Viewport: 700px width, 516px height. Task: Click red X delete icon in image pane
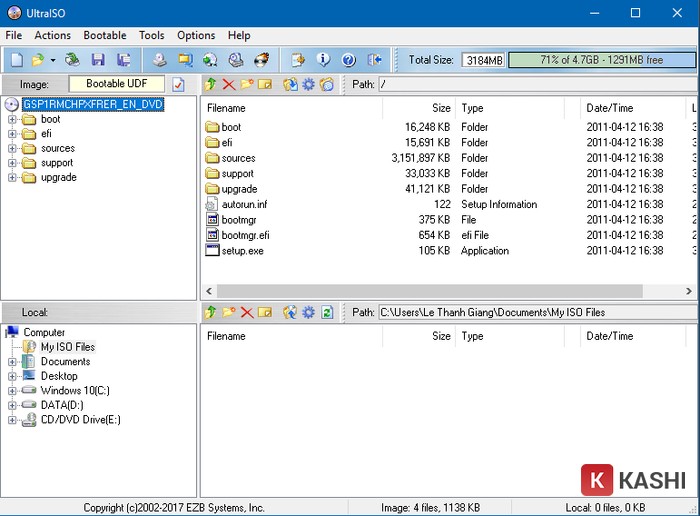point(229,85)
